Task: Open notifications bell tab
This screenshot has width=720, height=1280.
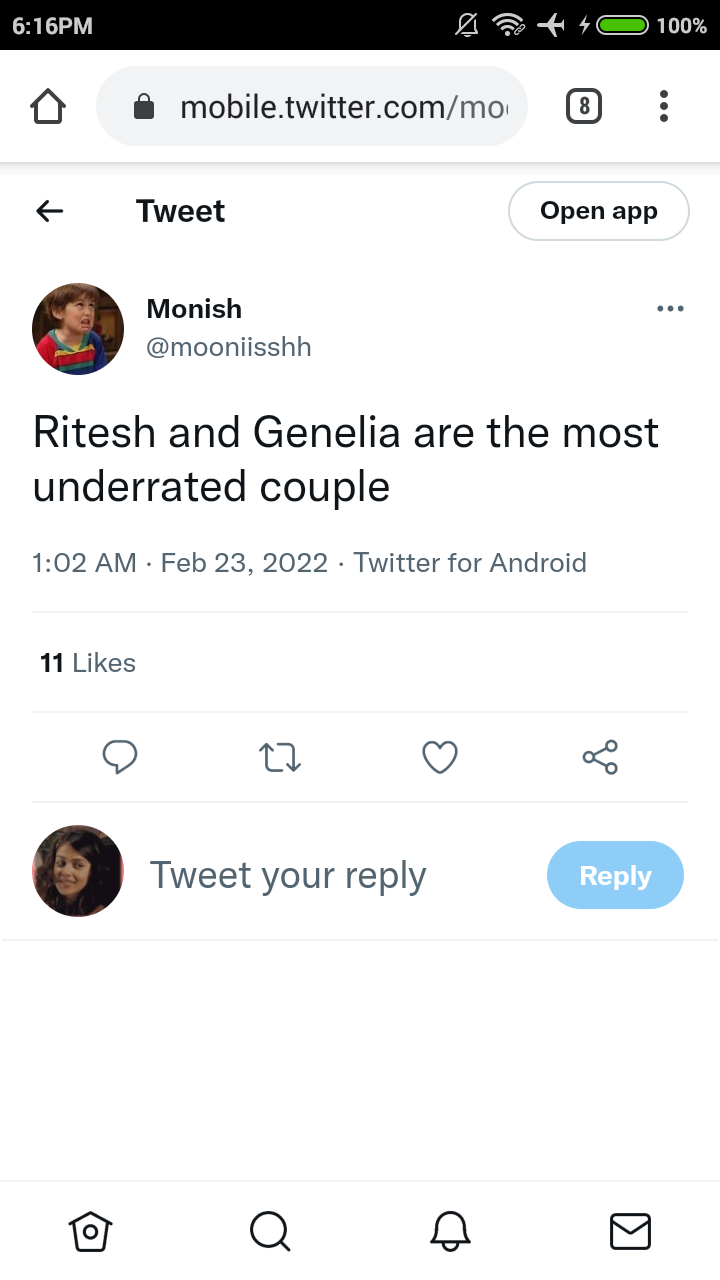Action: point(450,1231)
